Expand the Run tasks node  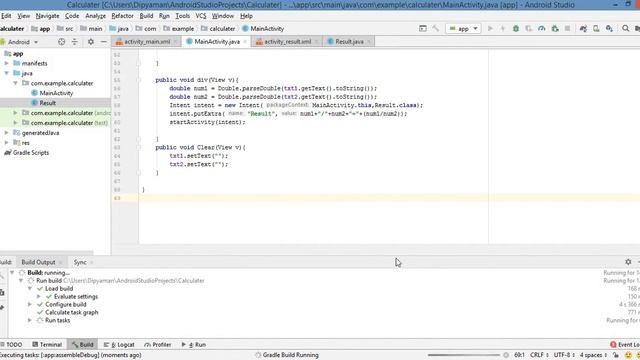(30, 320)
